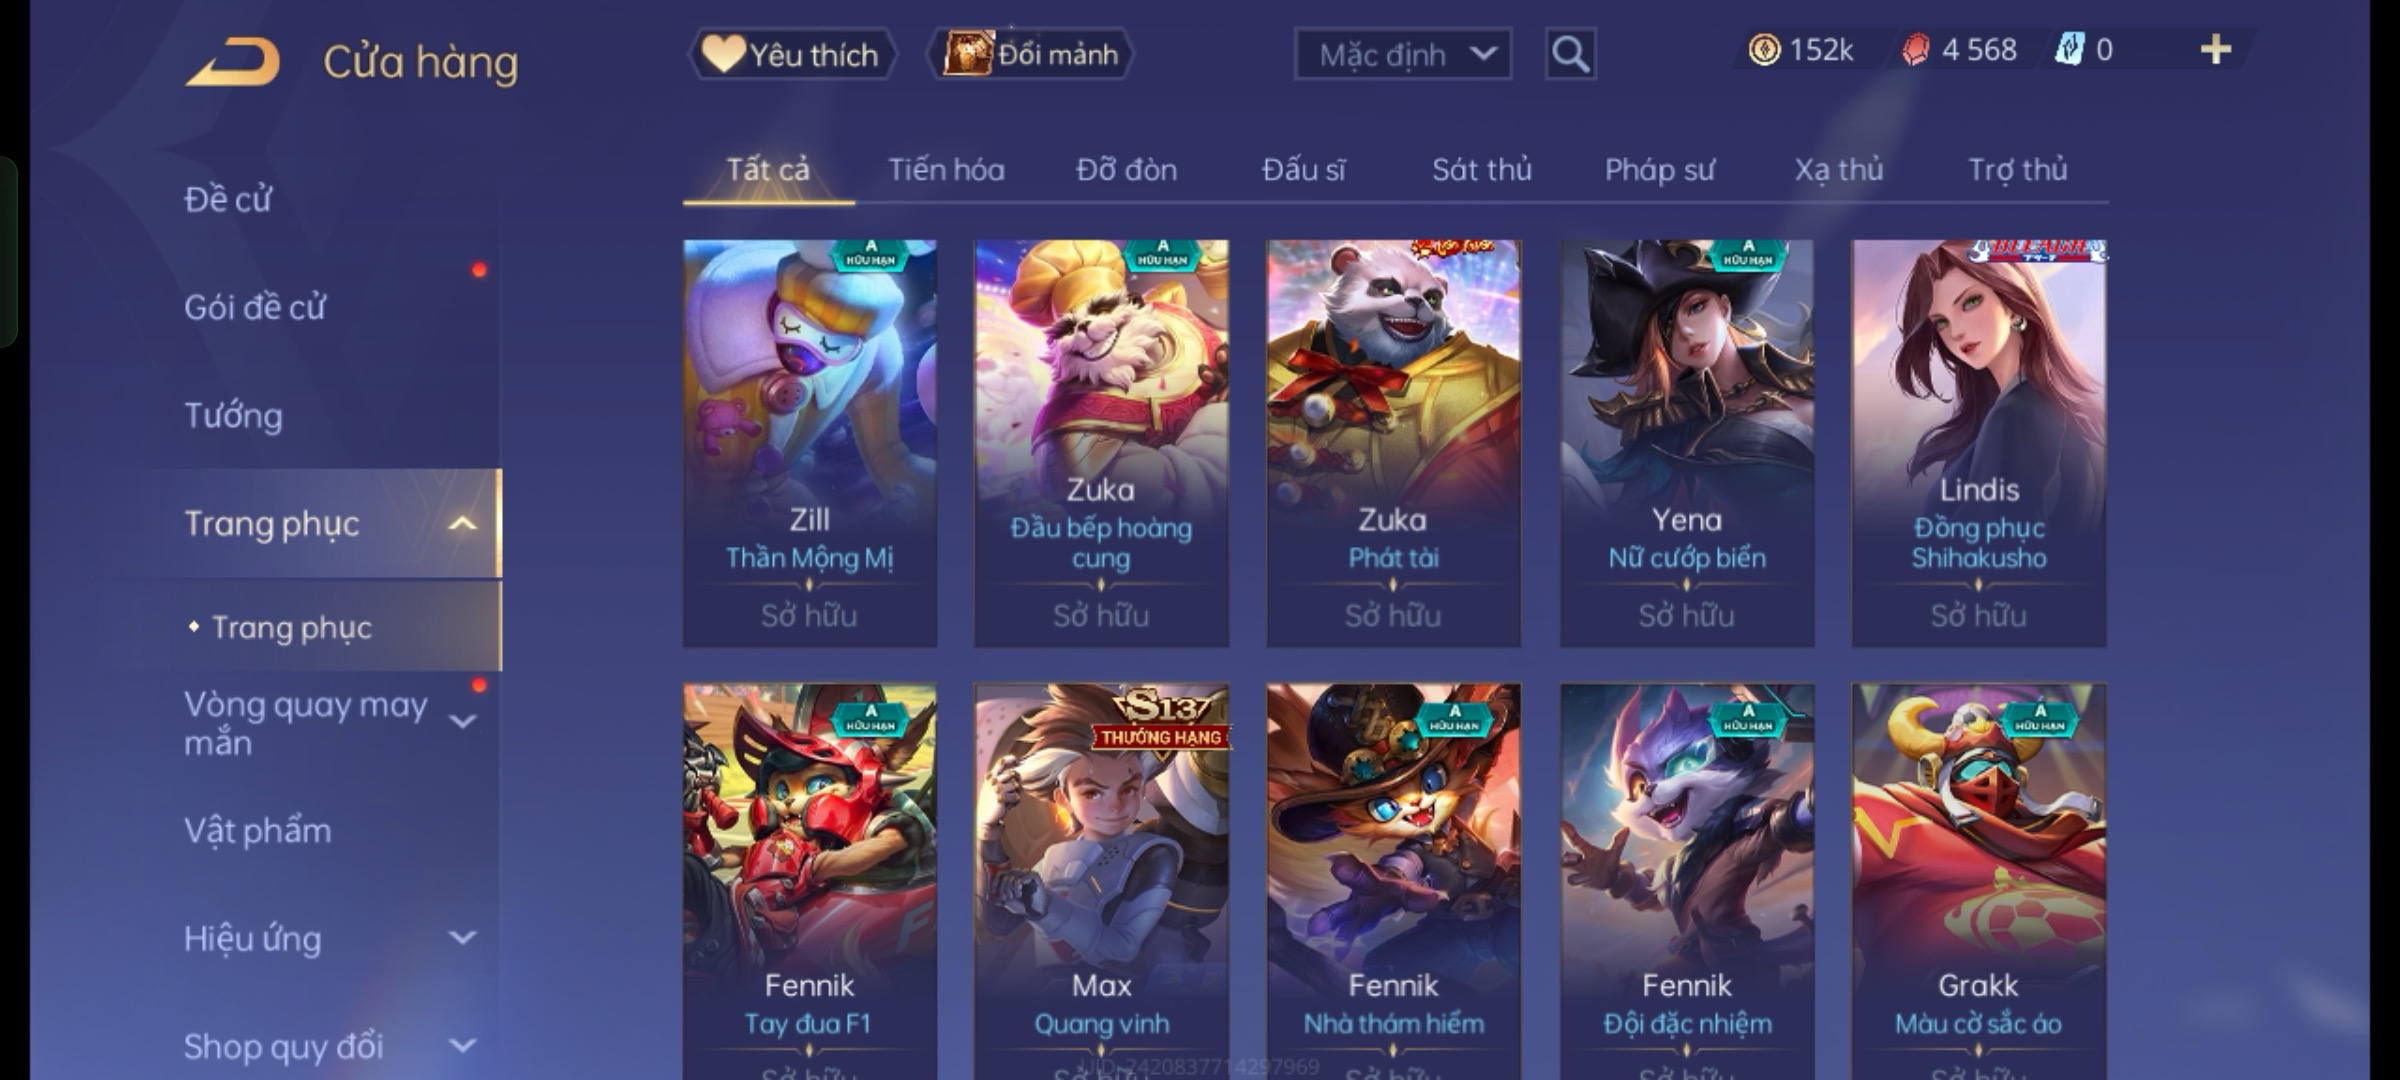This screenshot has width=2400, height=1080.
Task: Go back using the golden arrow icon
Action: pyautogui.click(x=232, y=62)
